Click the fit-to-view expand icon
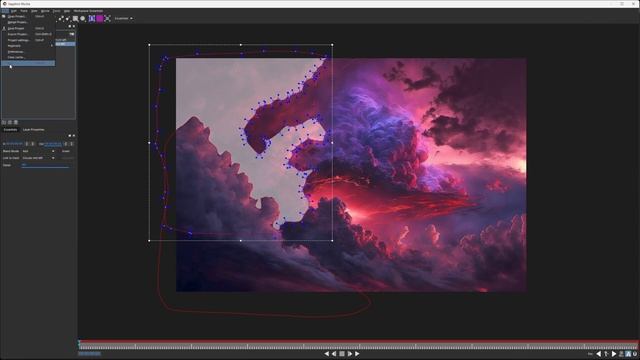The height and width of the screenshot is (360, 640). tap(108, 18)
